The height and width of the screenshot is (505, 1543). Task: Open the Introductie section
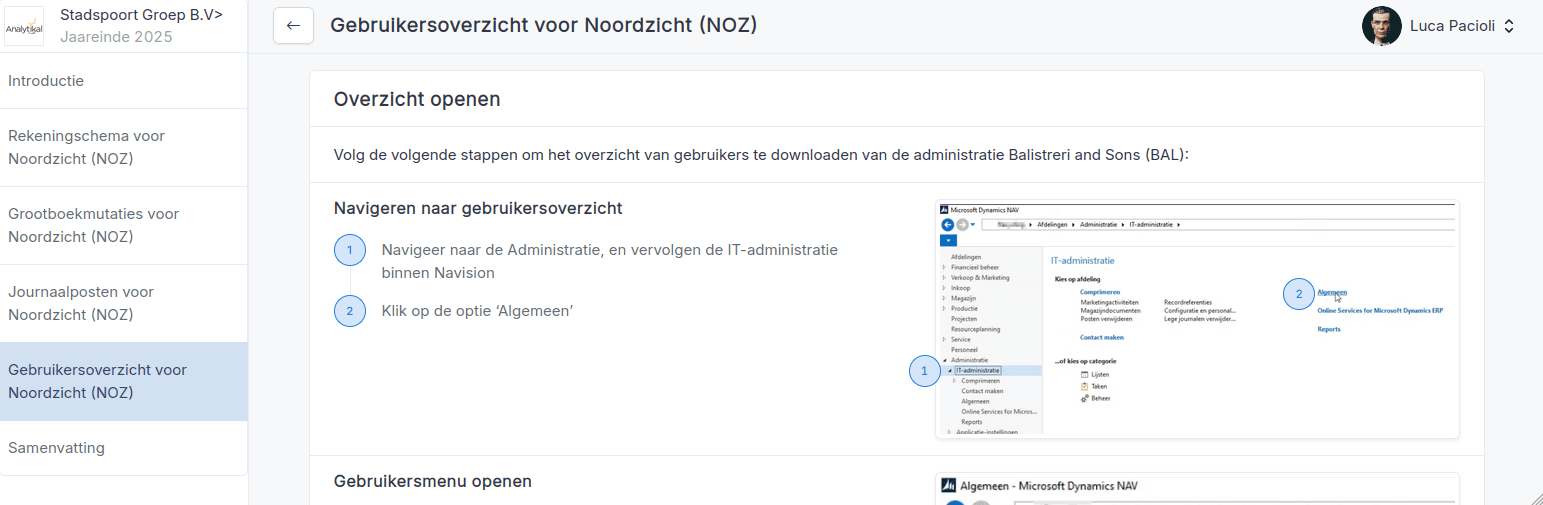124,81
